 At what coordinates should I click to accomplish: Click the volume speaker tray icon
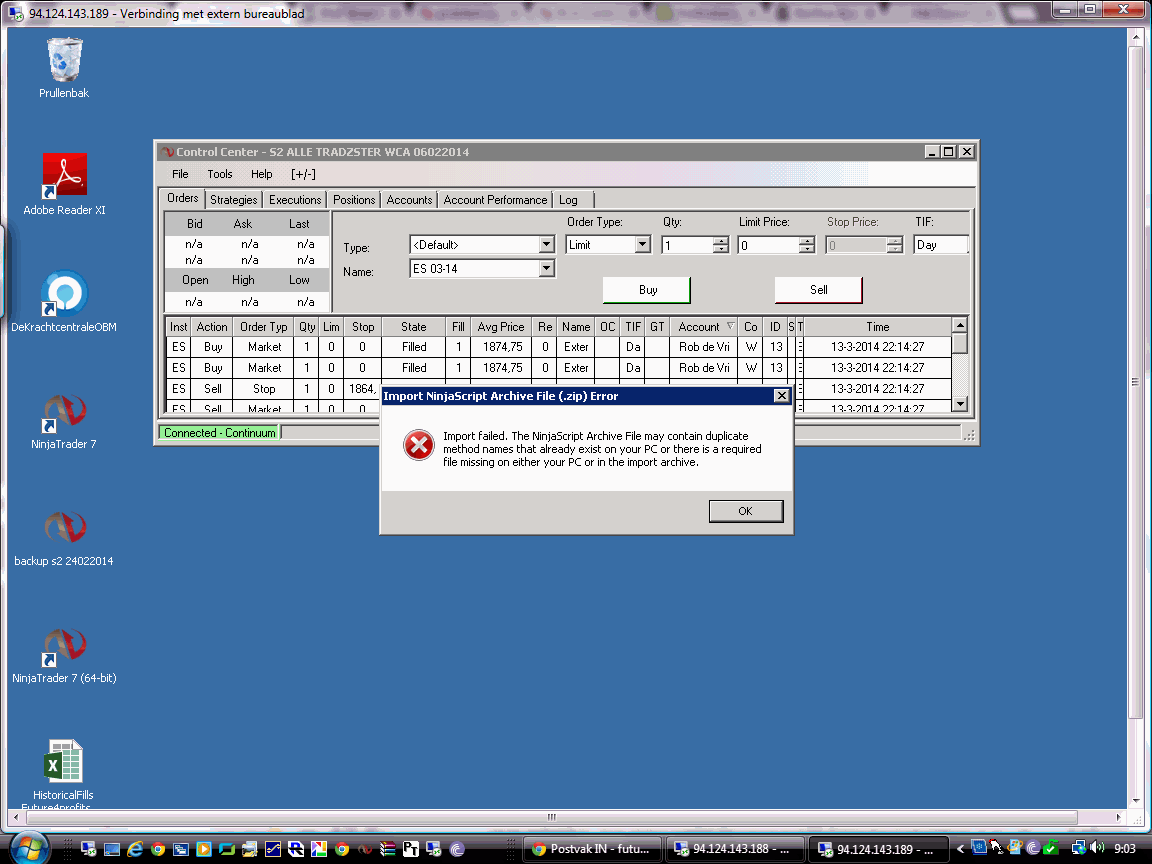pos(1096,848)
